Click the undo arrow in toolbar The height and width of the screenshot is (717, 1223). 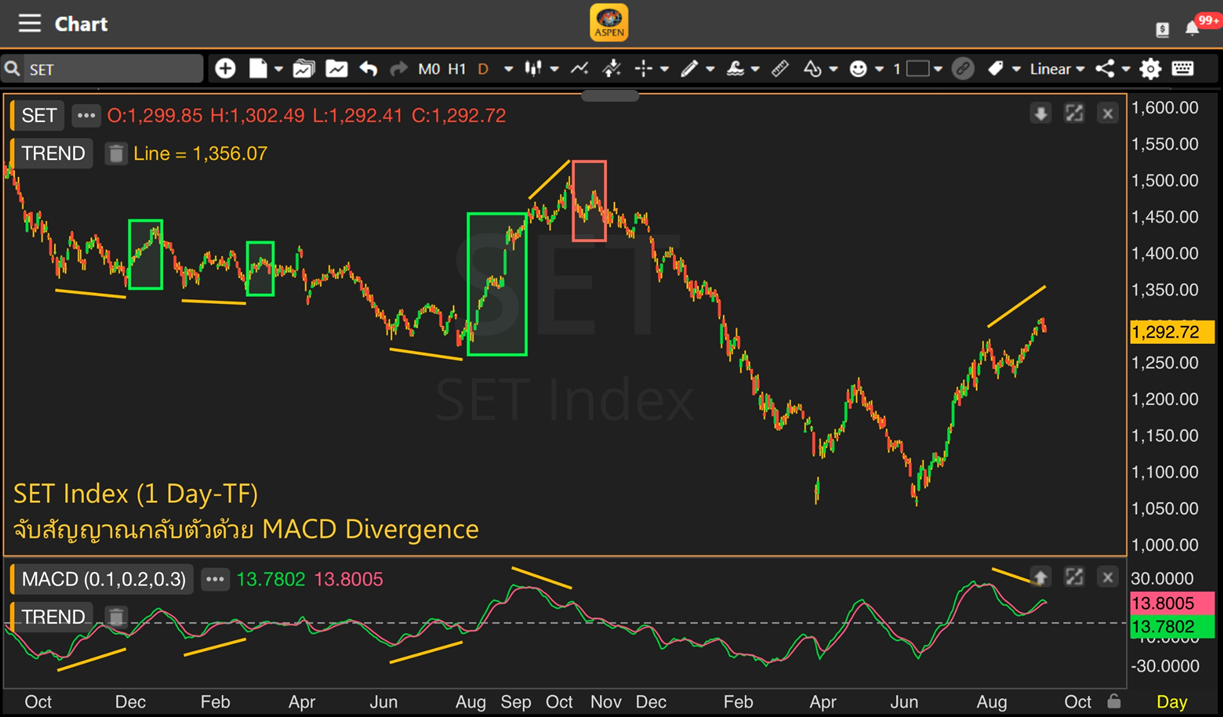coord(368,69)
